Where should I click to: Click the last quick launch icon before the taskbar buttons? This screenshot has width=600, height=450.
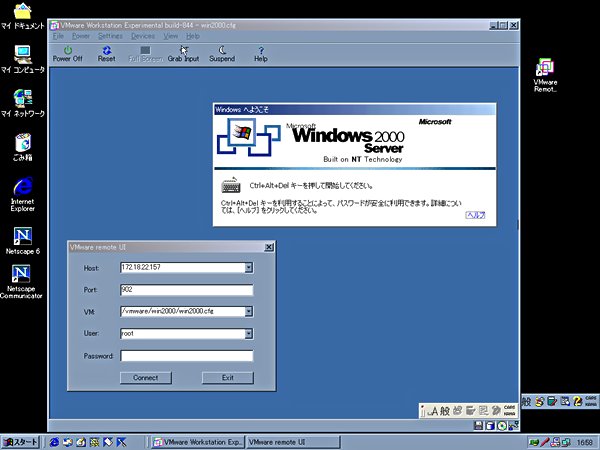pyautogui.click(x=122, y=442)
